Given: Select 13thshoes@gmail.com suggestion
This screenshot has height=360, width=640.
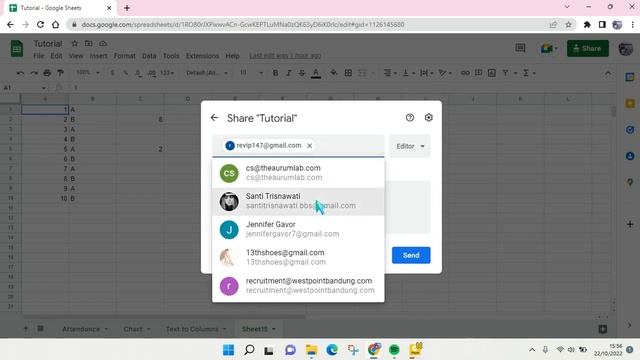Looking at the screenshot, I should (x=298, y=257).
